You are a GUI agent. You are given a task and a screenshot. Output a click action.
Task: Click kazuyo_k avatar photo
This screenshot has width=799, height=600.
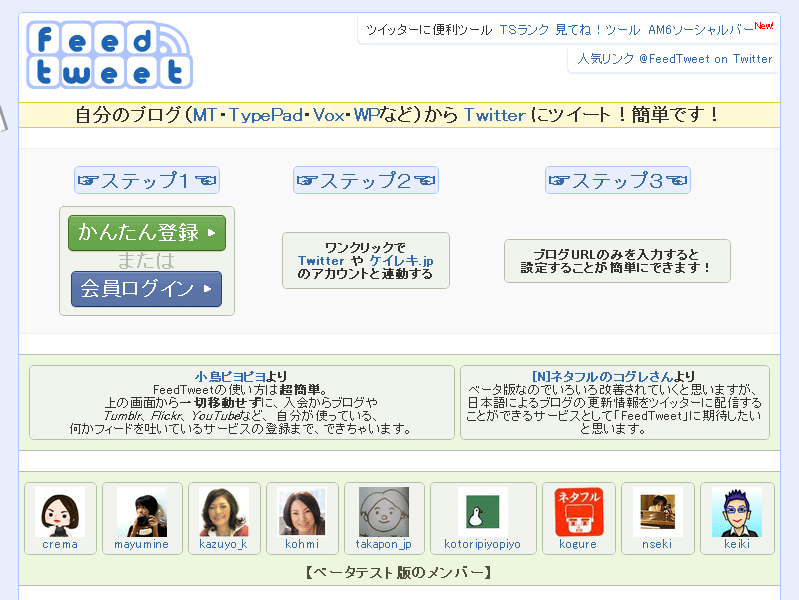point(224,512)
